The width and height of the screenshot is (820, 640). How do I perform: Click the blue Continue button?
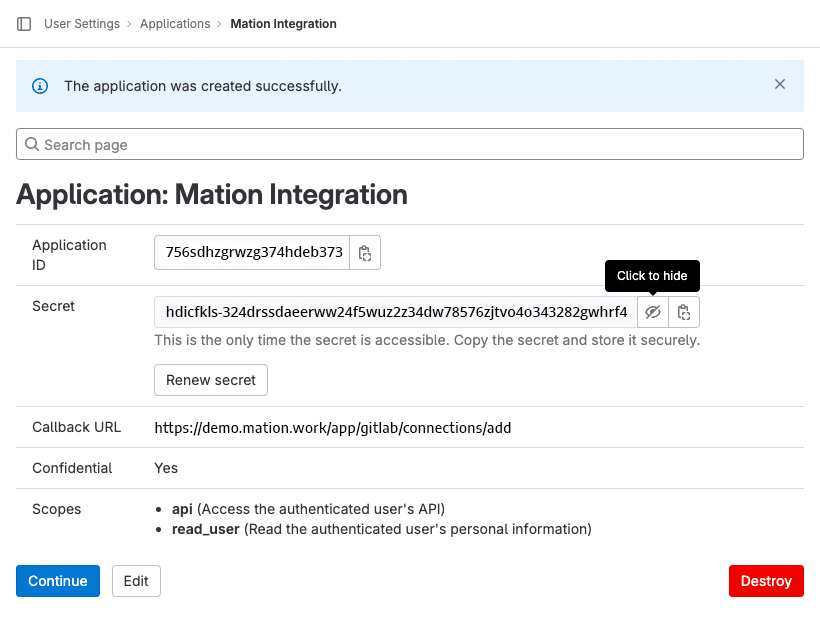tap(58, 581)
